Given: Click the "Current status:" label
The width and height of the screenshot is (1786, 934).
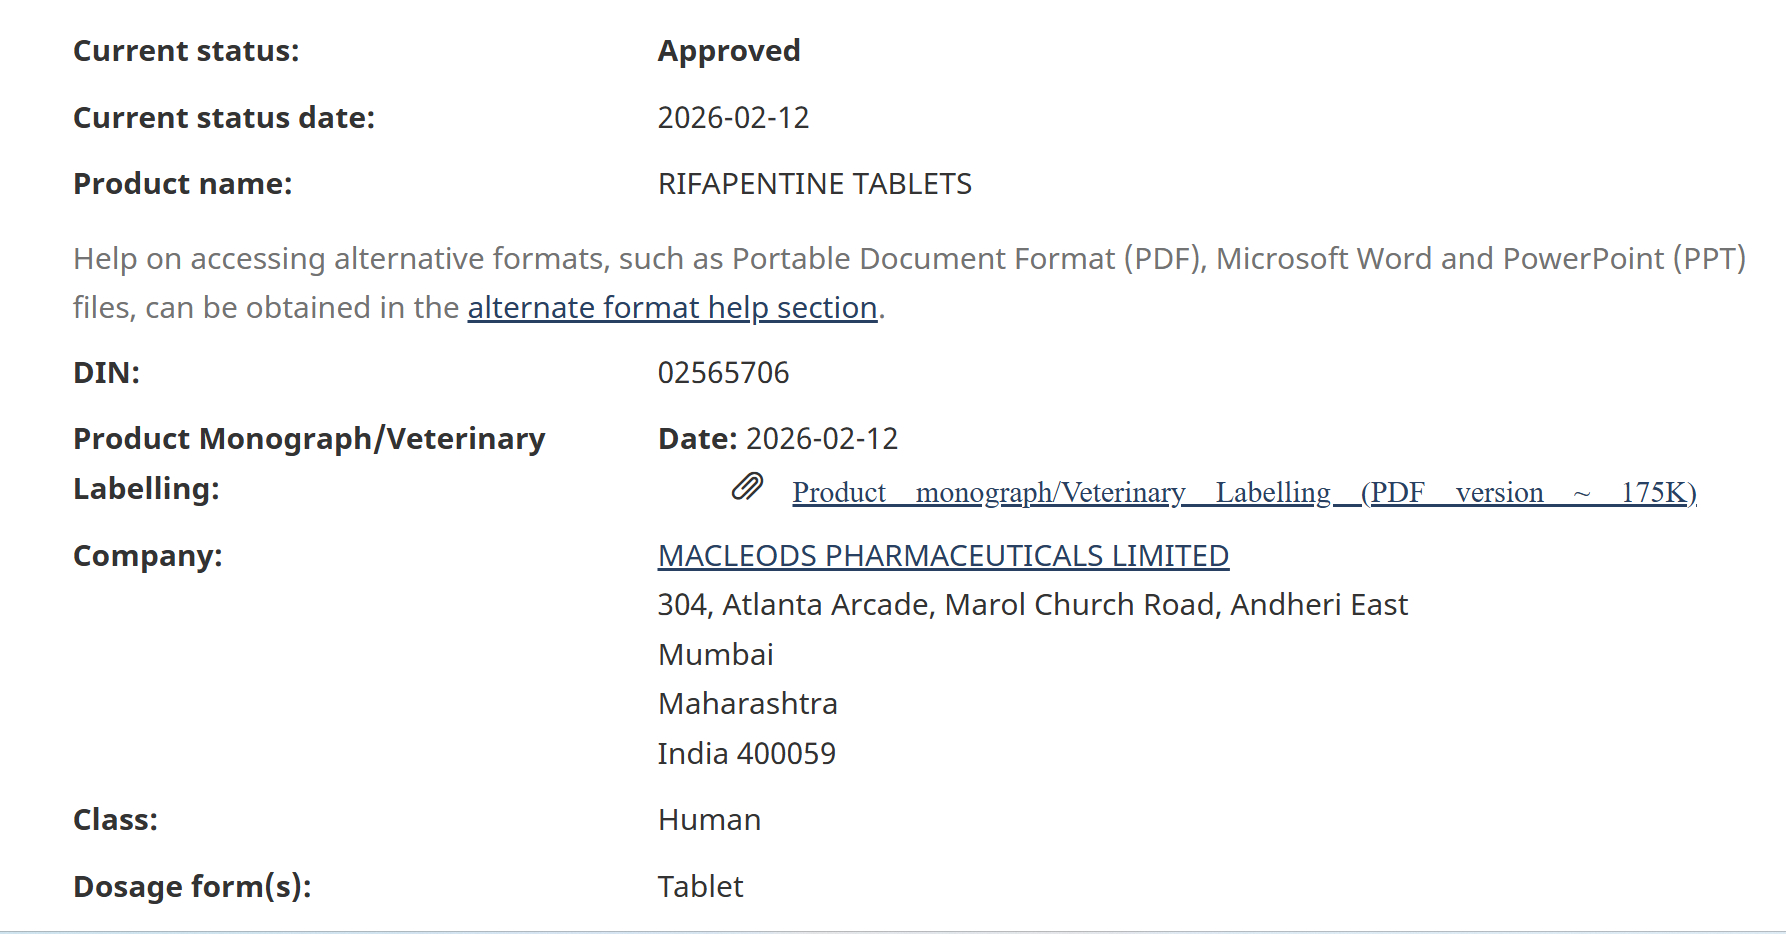Looking at the screenshot, I should pos(186,51).
